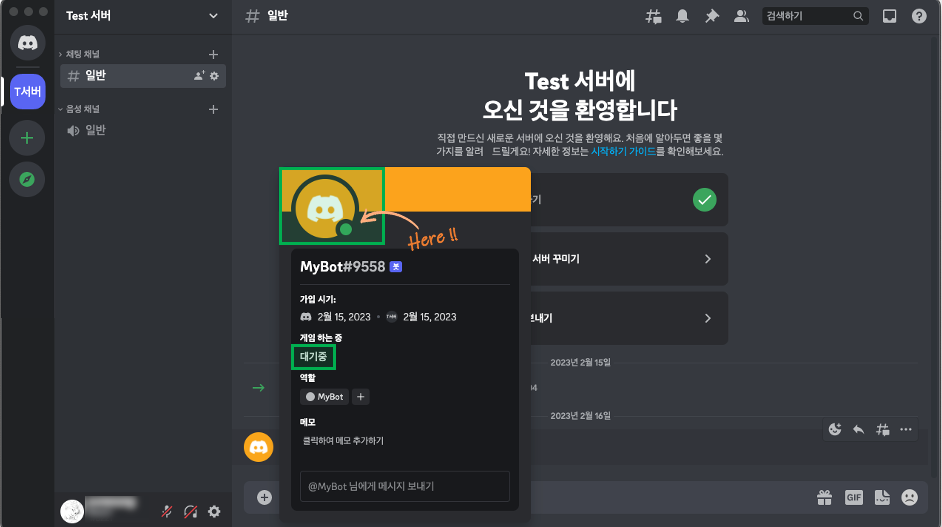Create channel in 채팅 채널 category
The height and width of the screenshot is (527, 942).
[213, 54]
